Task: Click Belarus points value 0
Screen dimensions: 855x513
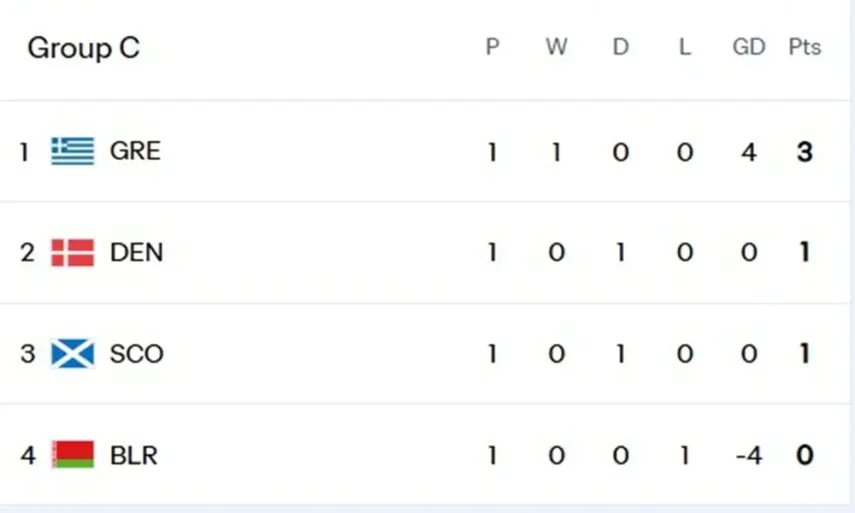Action: [805, 456]
